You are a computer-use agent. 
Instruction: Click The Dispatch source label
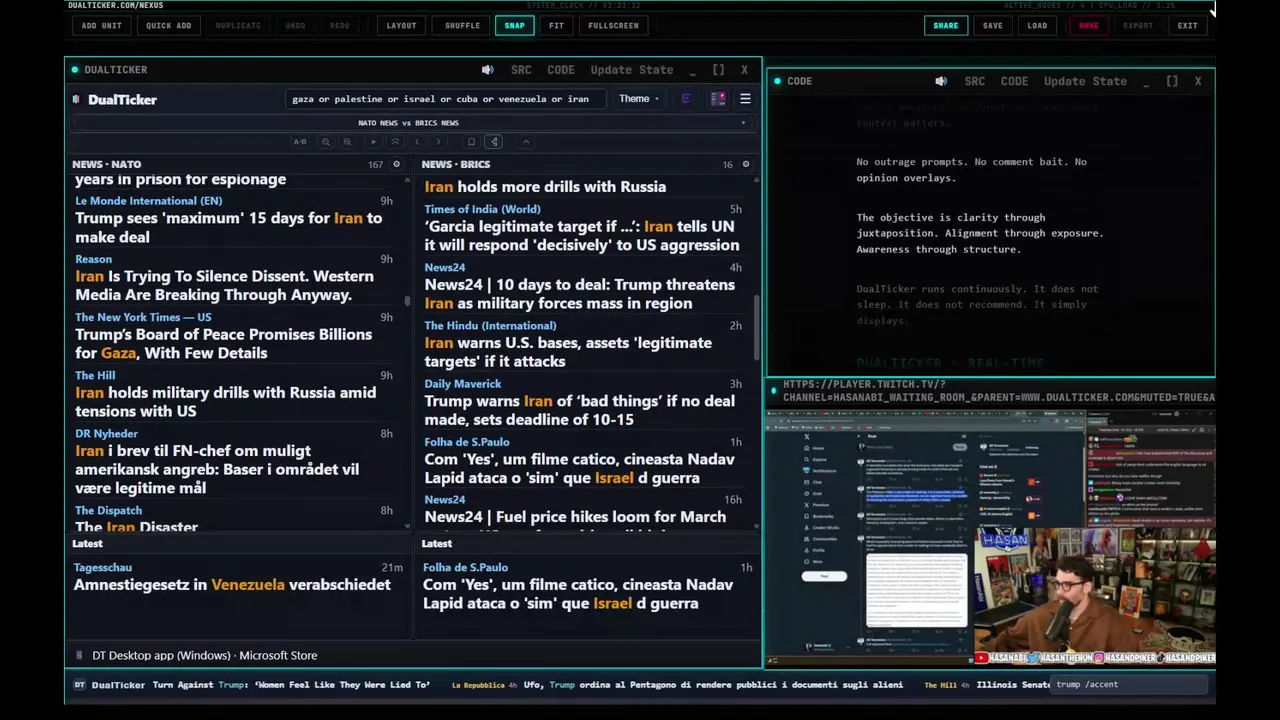point(108,511)
